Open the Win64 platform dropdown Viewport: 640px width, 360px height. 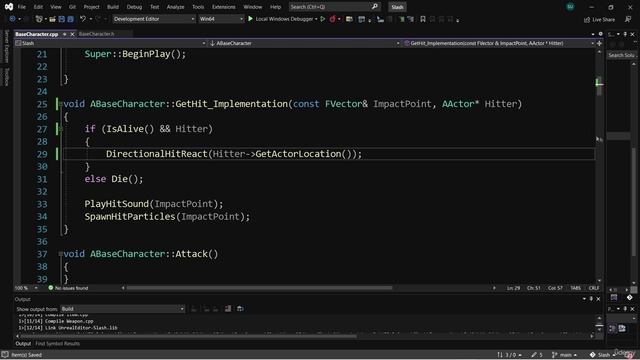pos(221,19)
